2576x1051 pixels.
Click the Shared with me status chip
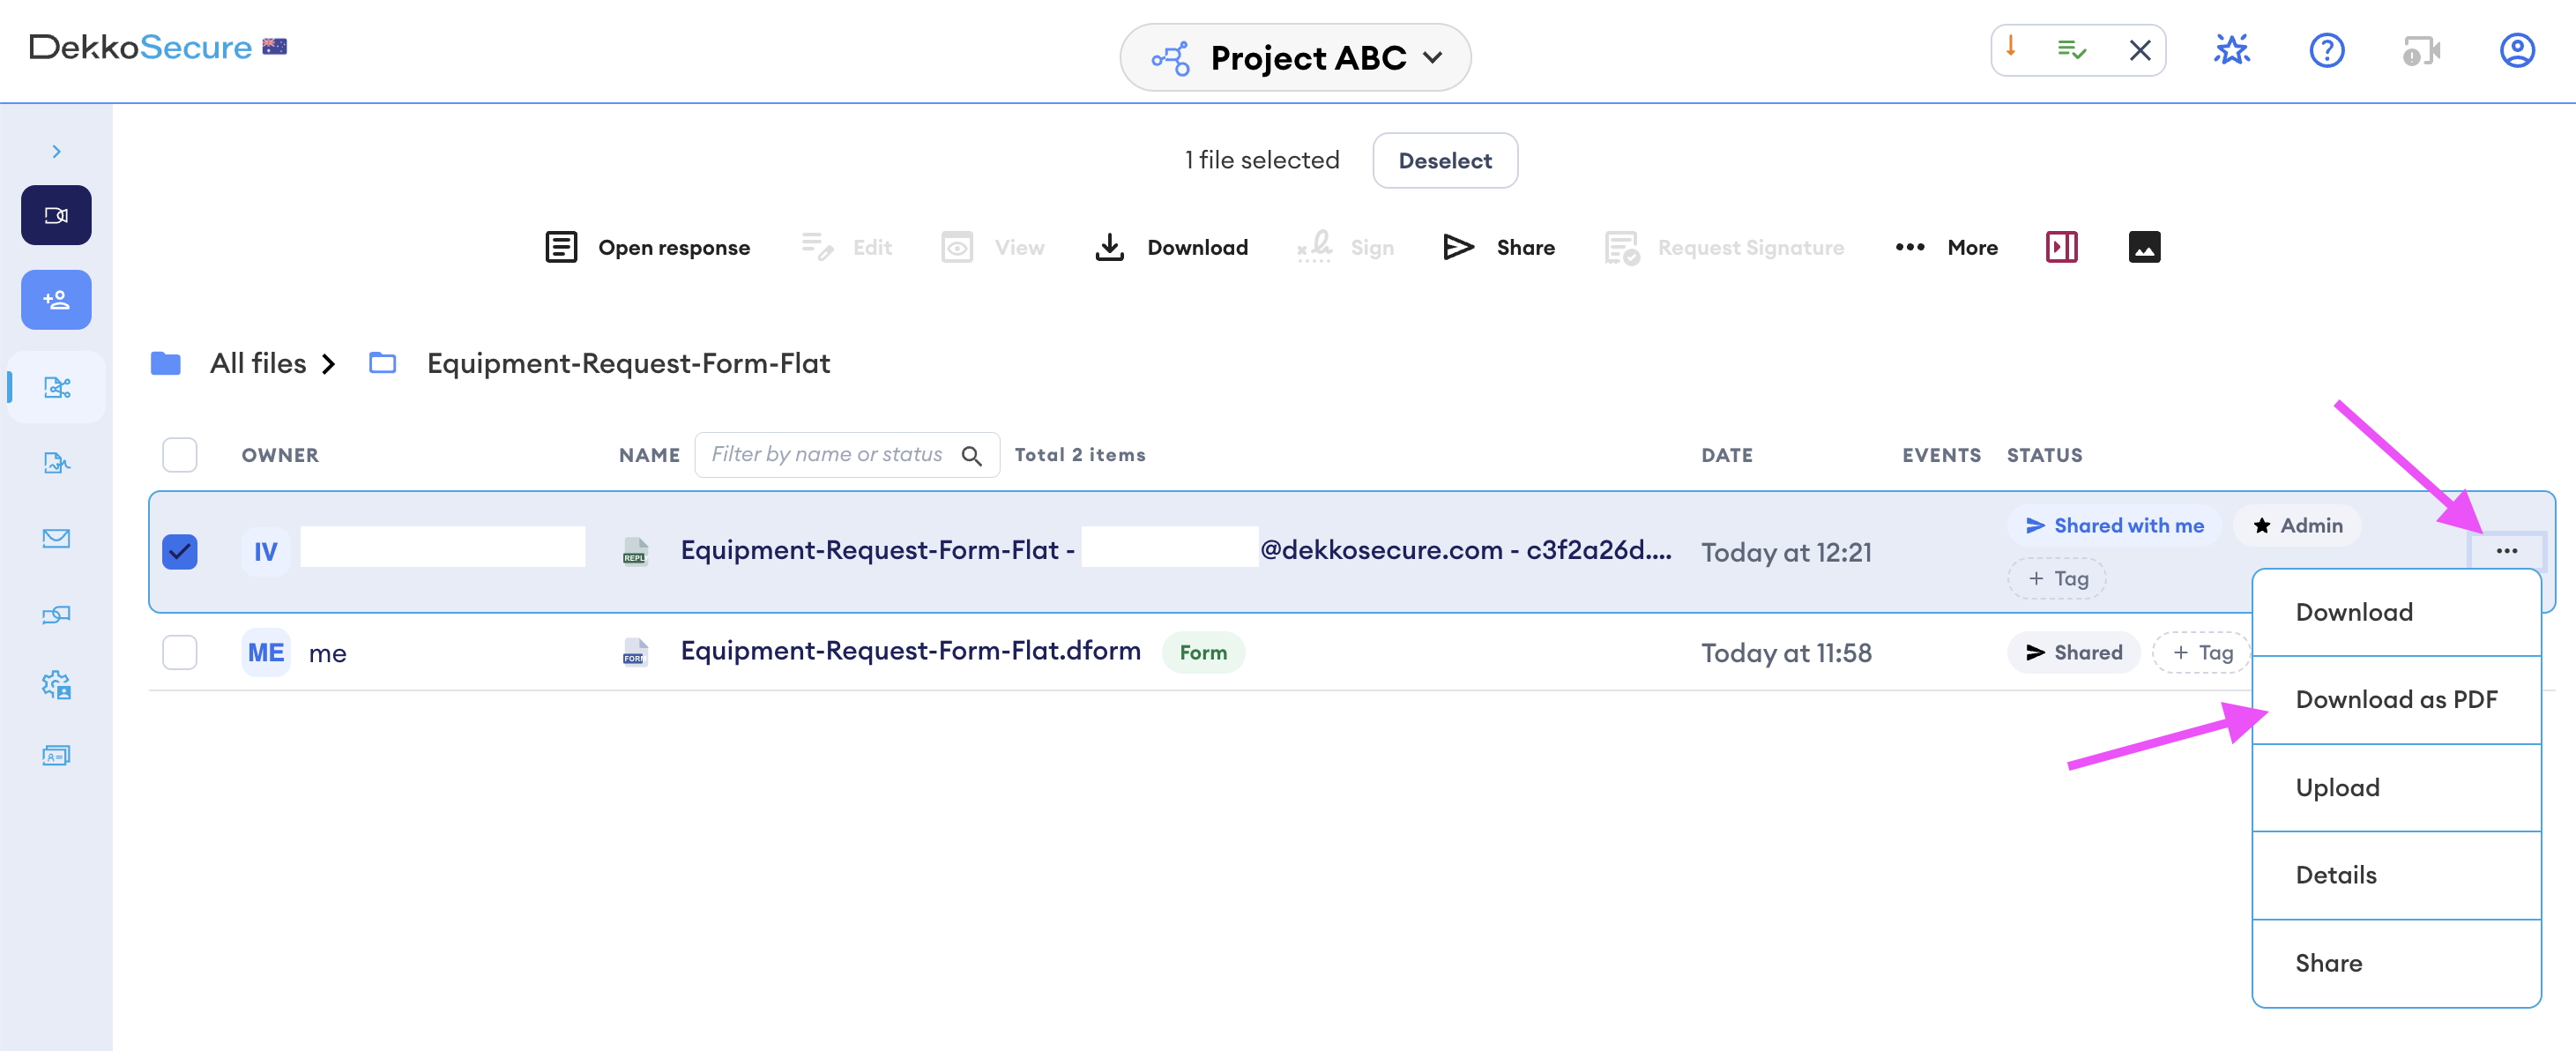pyautogui.click(x=2114, y=526)
